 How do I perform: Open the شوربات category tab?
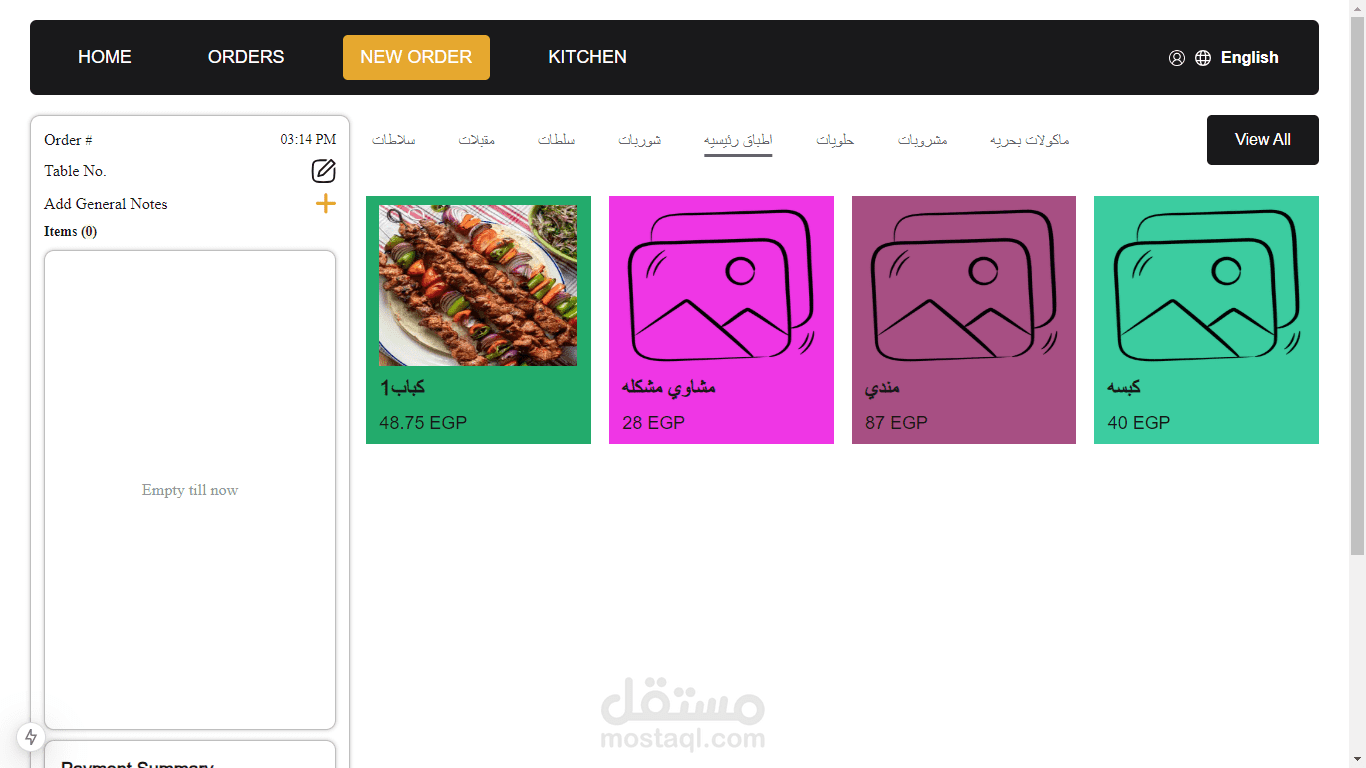pos(640,140)
